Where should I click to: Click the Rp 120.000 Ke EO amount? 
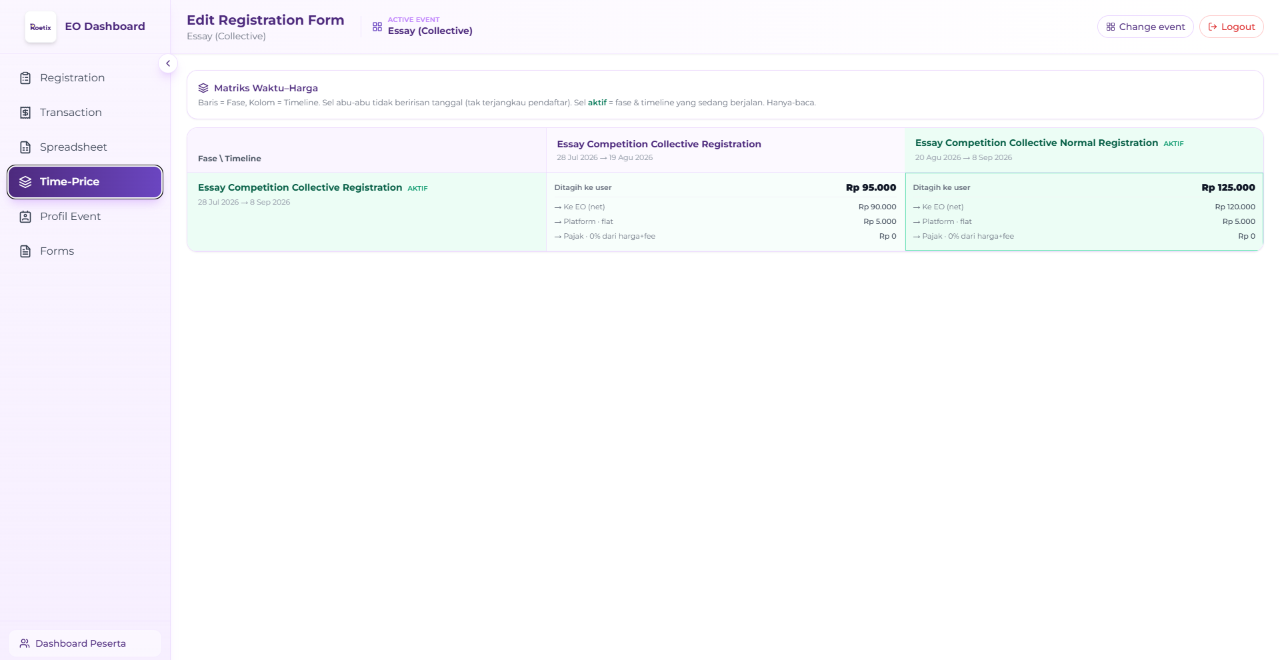pos(1235,207)
